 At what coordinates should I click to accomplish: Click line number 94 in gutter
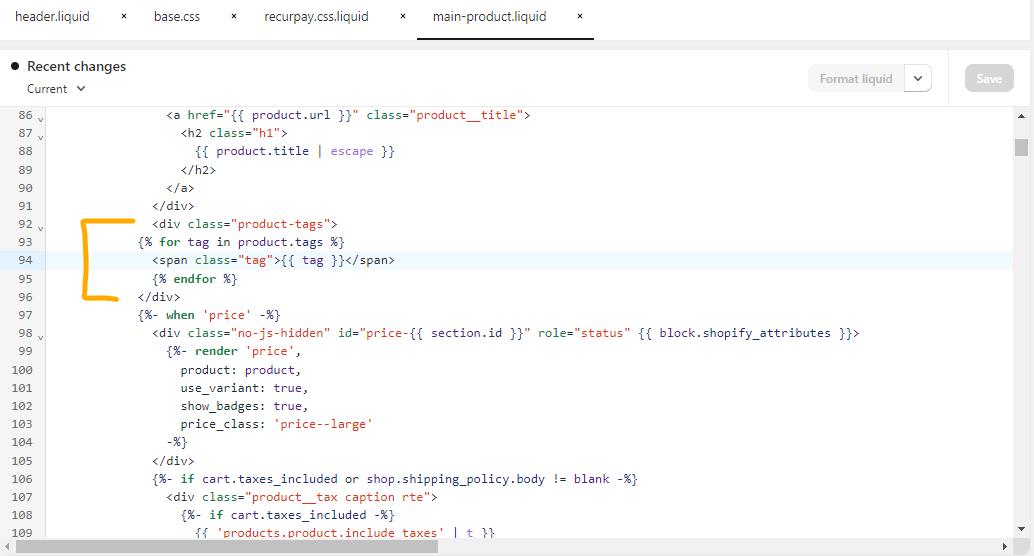pyautogui.click(x=25, y=260)
